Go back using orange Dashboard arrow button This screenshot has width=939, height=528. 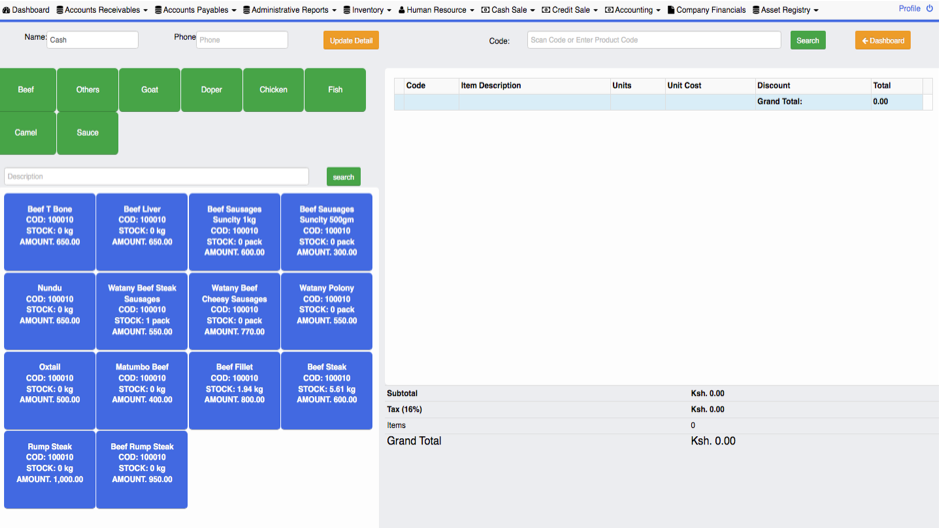pos(883,40)
